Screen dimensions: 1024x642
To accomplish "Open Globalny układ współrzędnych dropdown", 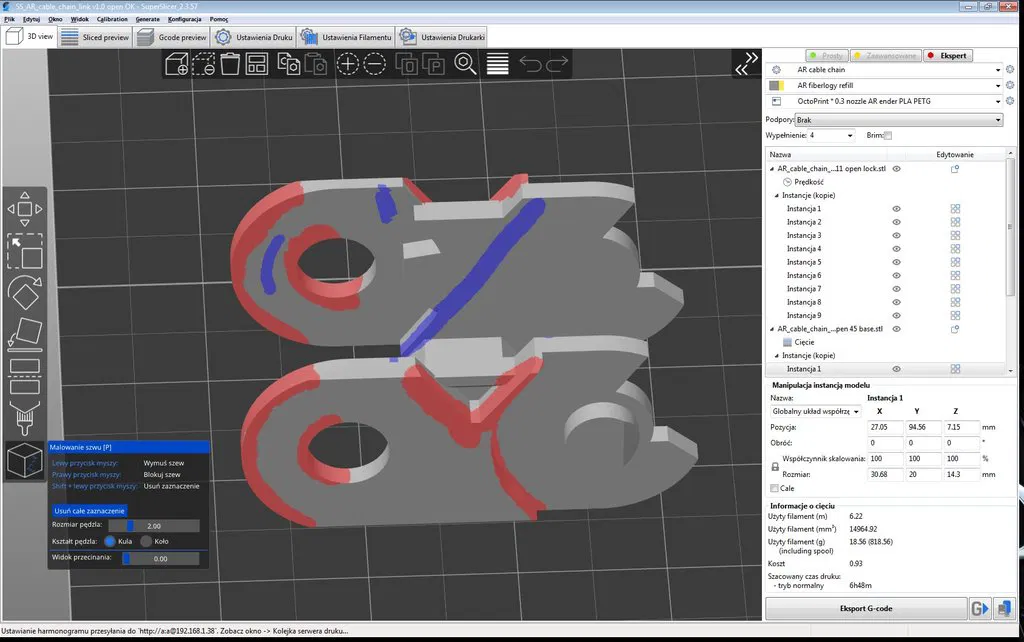I will (816, 411).
